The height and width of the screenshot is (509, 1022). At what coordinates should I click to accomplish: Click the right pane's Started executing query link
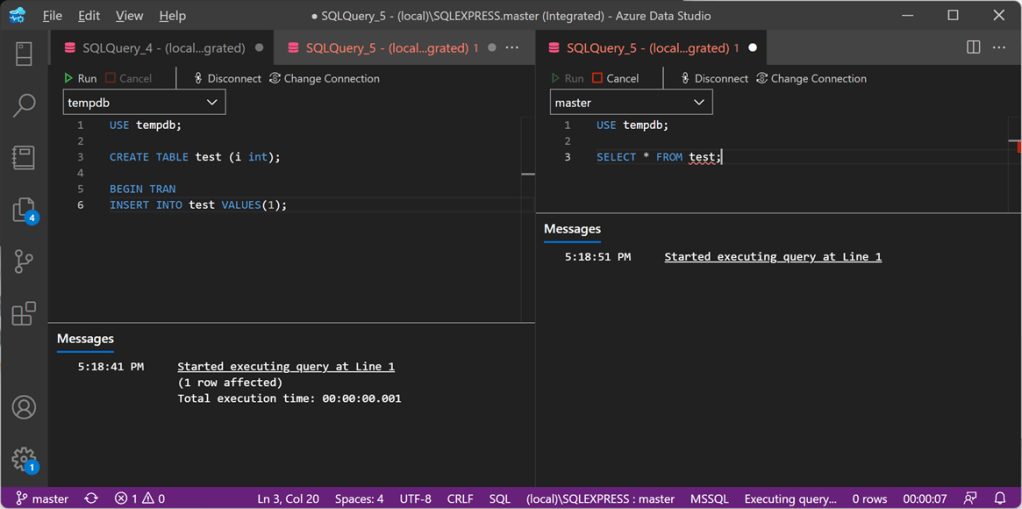pyautogui.click(x=772, y=257)
